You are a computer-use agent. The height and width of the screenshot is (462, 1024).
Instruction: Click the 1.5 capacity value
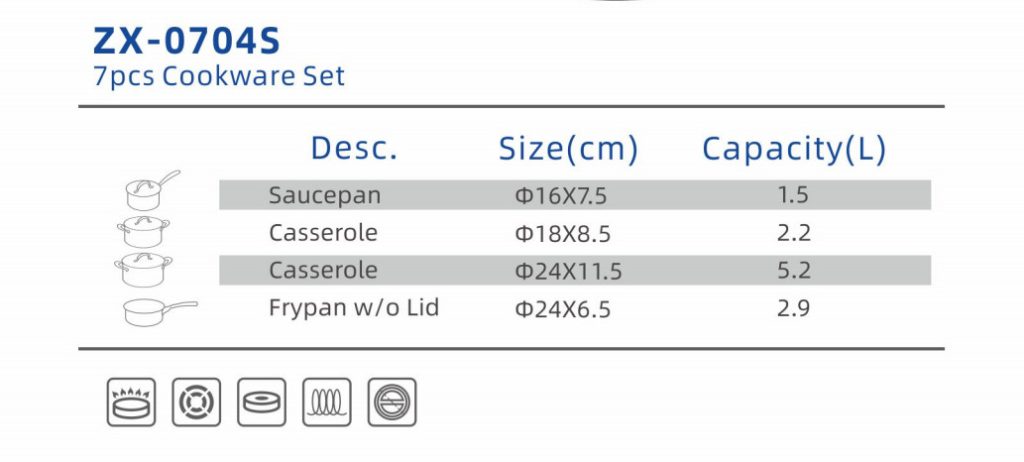[793, 195]
